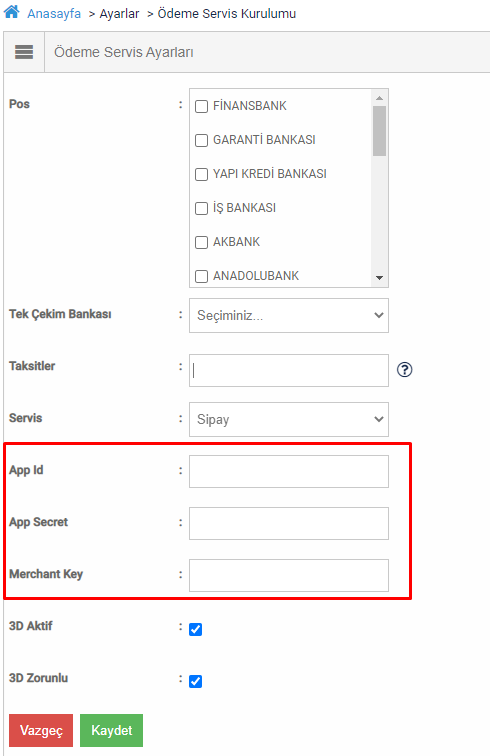This screenshot has width=490, height=756.
Task: Uncheck the 3D Zorunlu checkbox
Action: [x=195, y=681]
